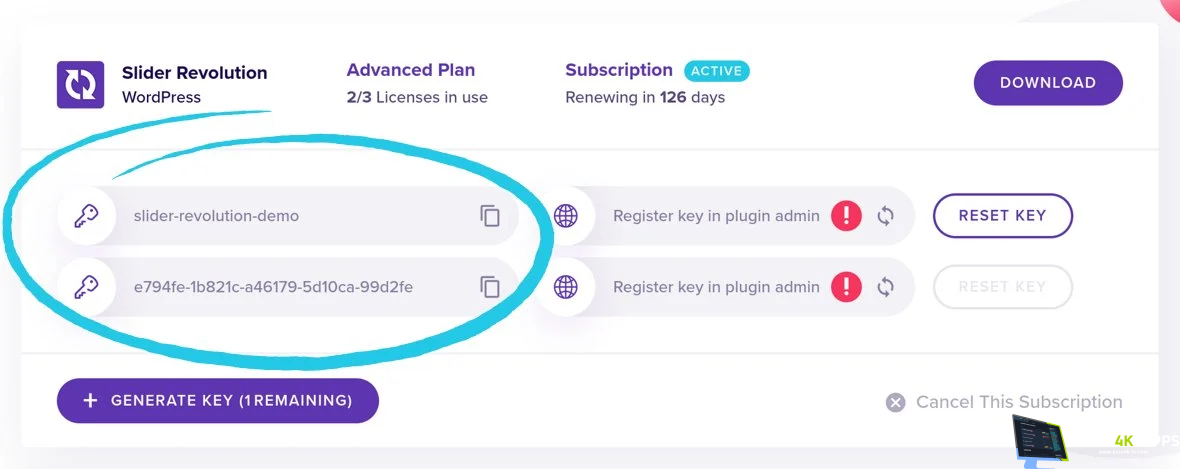Click red warning icon in second row

pos(846,287)
